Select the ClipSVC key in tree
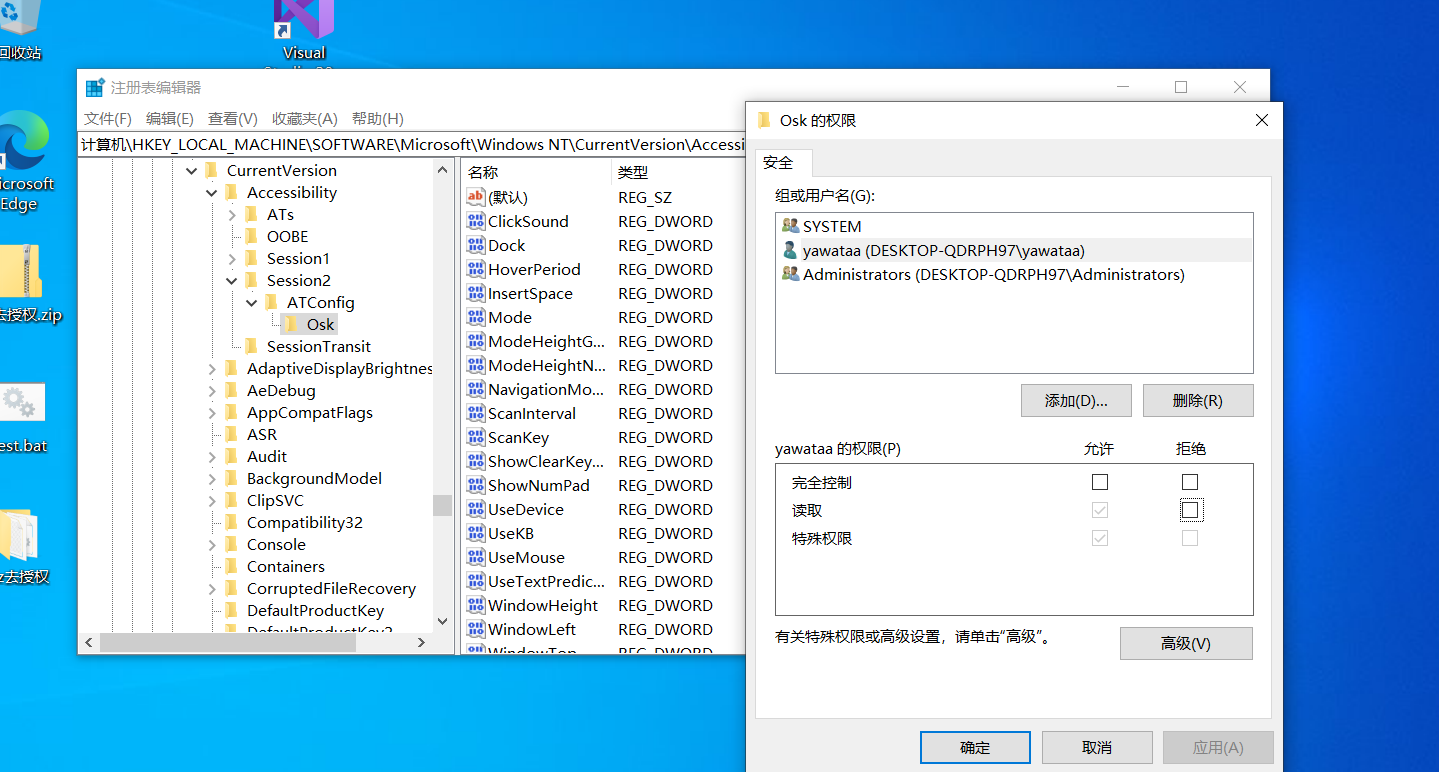 click(275, 500)
